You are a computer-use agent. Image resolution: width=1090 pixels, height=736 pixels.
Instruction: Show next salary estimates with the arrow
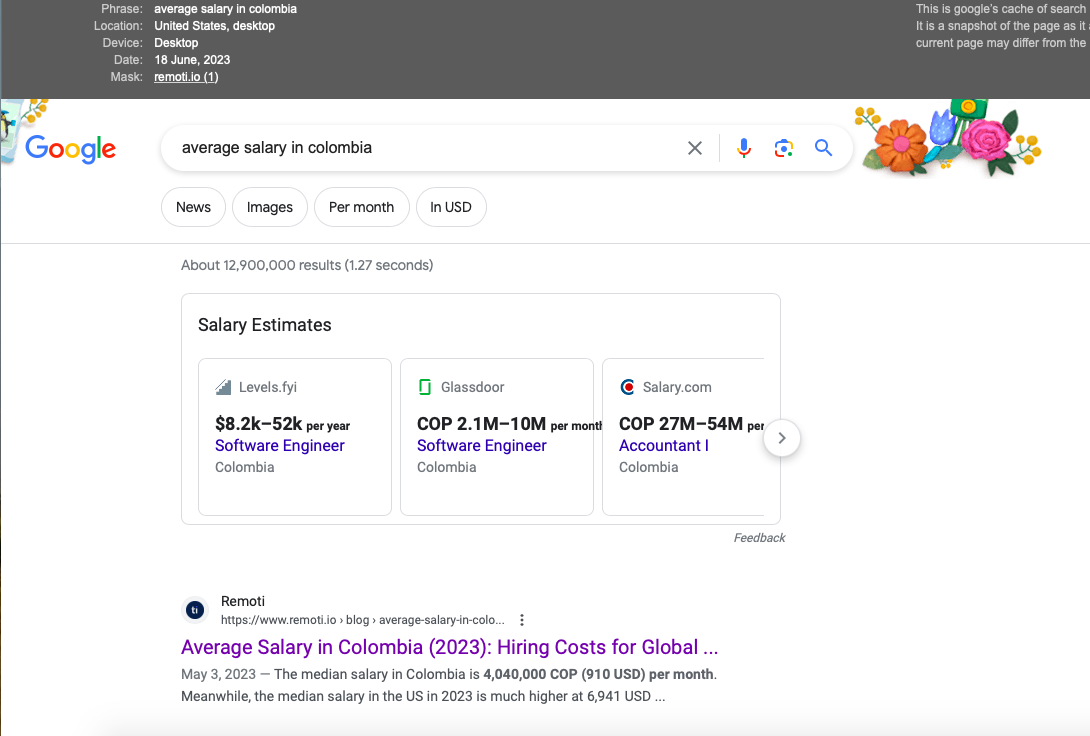(781, 438)
